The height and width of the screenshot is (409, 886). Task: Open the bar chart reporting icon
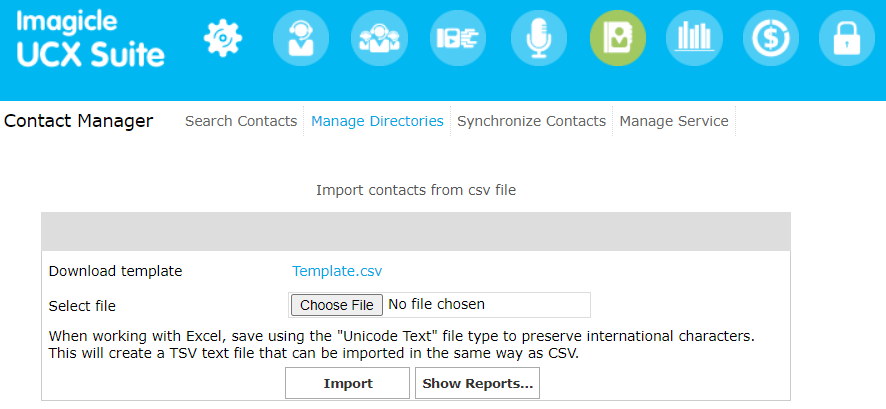pos(694,38)
